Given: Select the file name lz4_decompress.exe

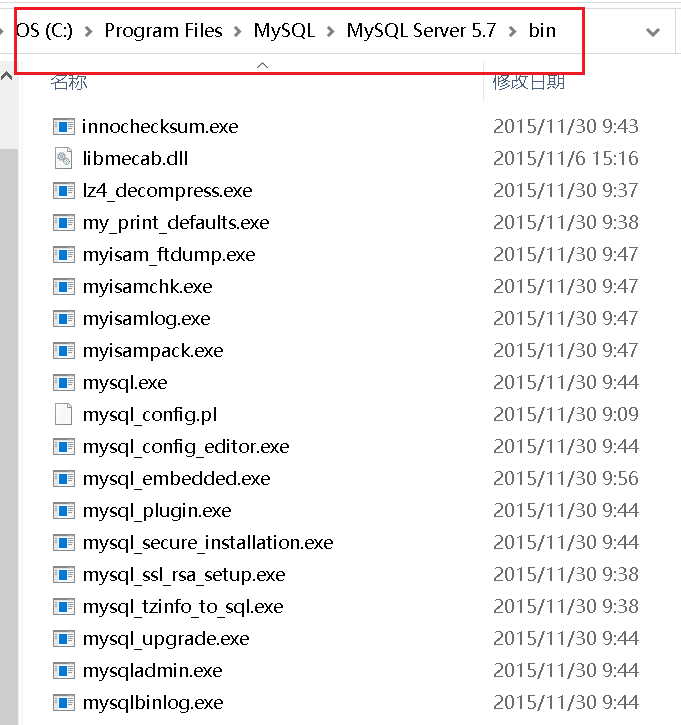Looking at the screenshot, I should click(167, 190).
